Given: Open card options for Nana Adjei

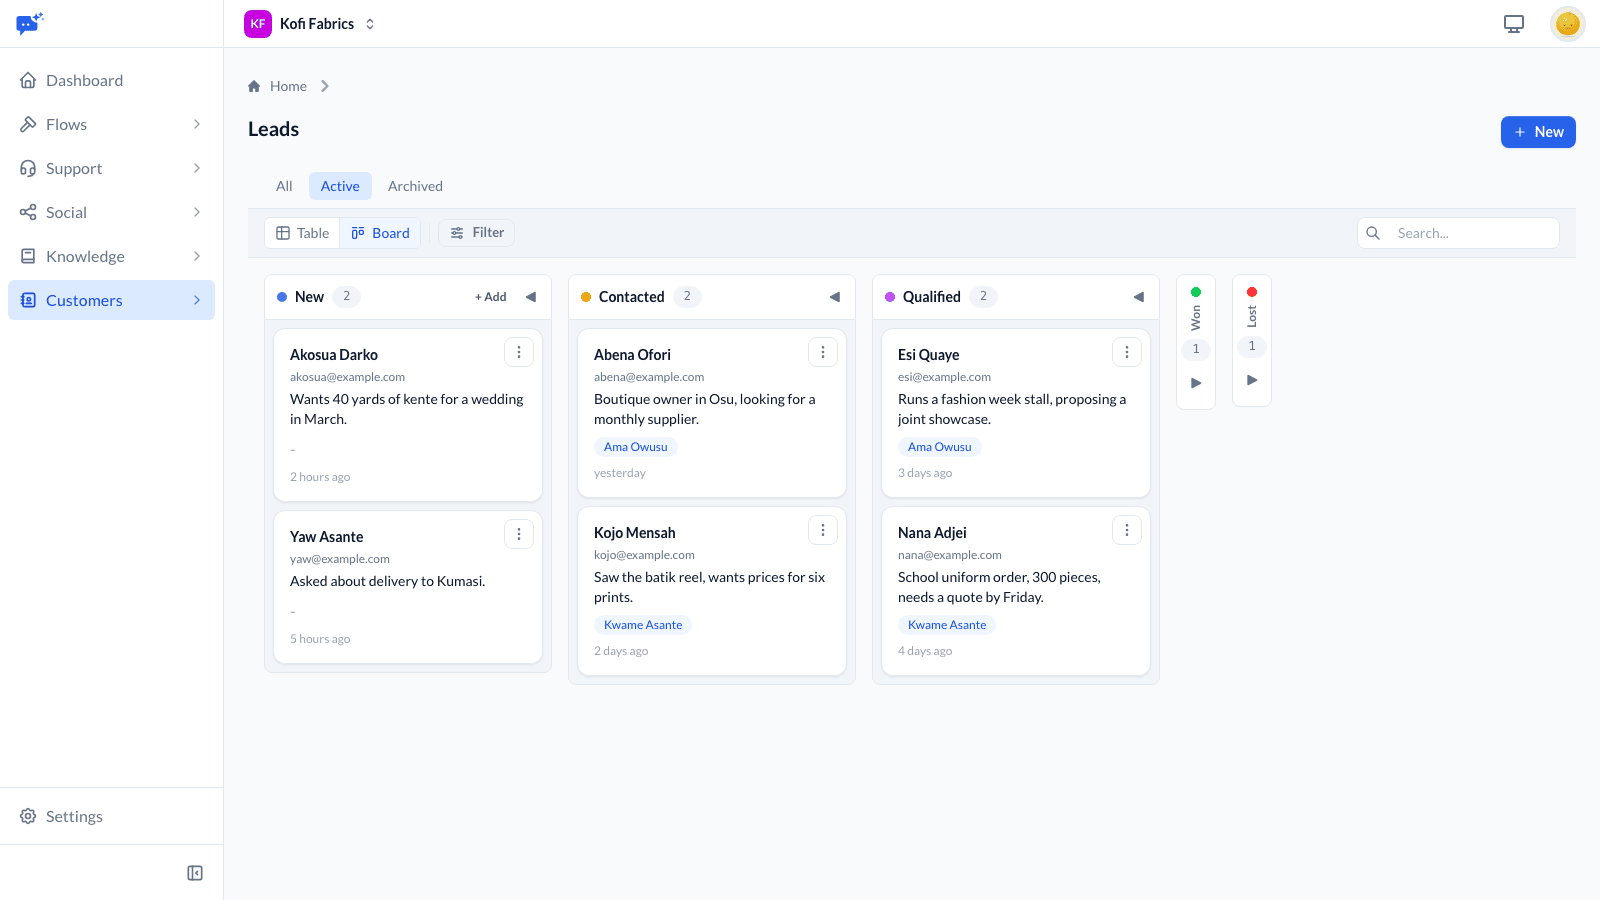Looking at the screenshot, I should pyautogui.click(x=1127, y=530).
